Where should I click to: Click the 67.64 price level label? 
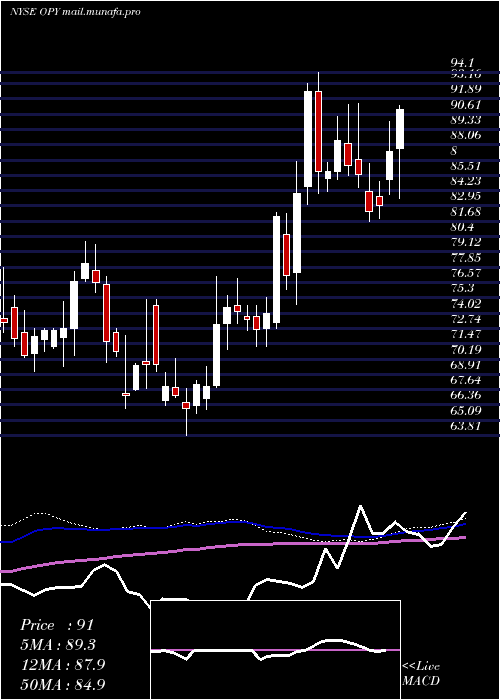466,380
